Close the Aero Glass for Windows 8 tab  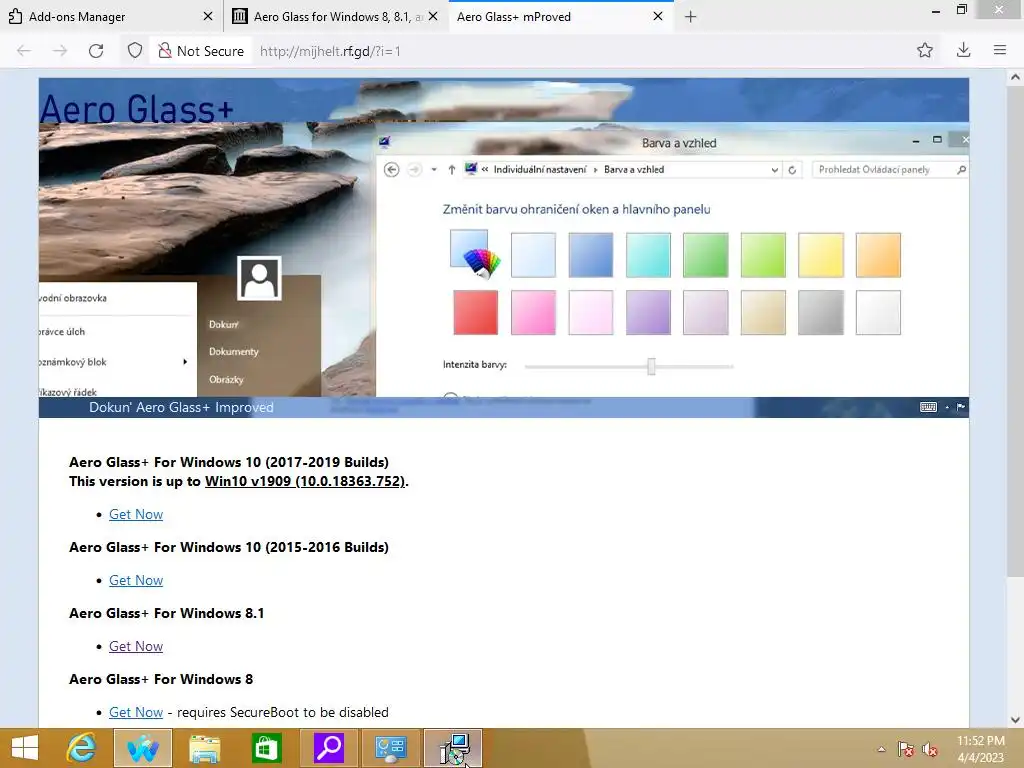(x=433, y=16)
